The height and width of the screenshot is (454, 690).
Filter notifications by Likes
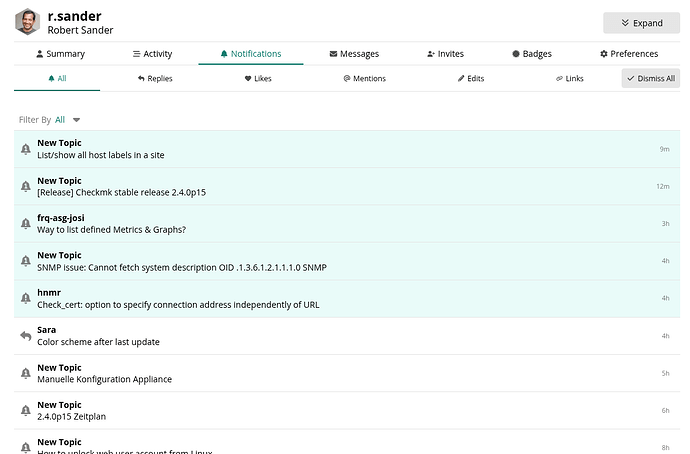tap(258, 78)
